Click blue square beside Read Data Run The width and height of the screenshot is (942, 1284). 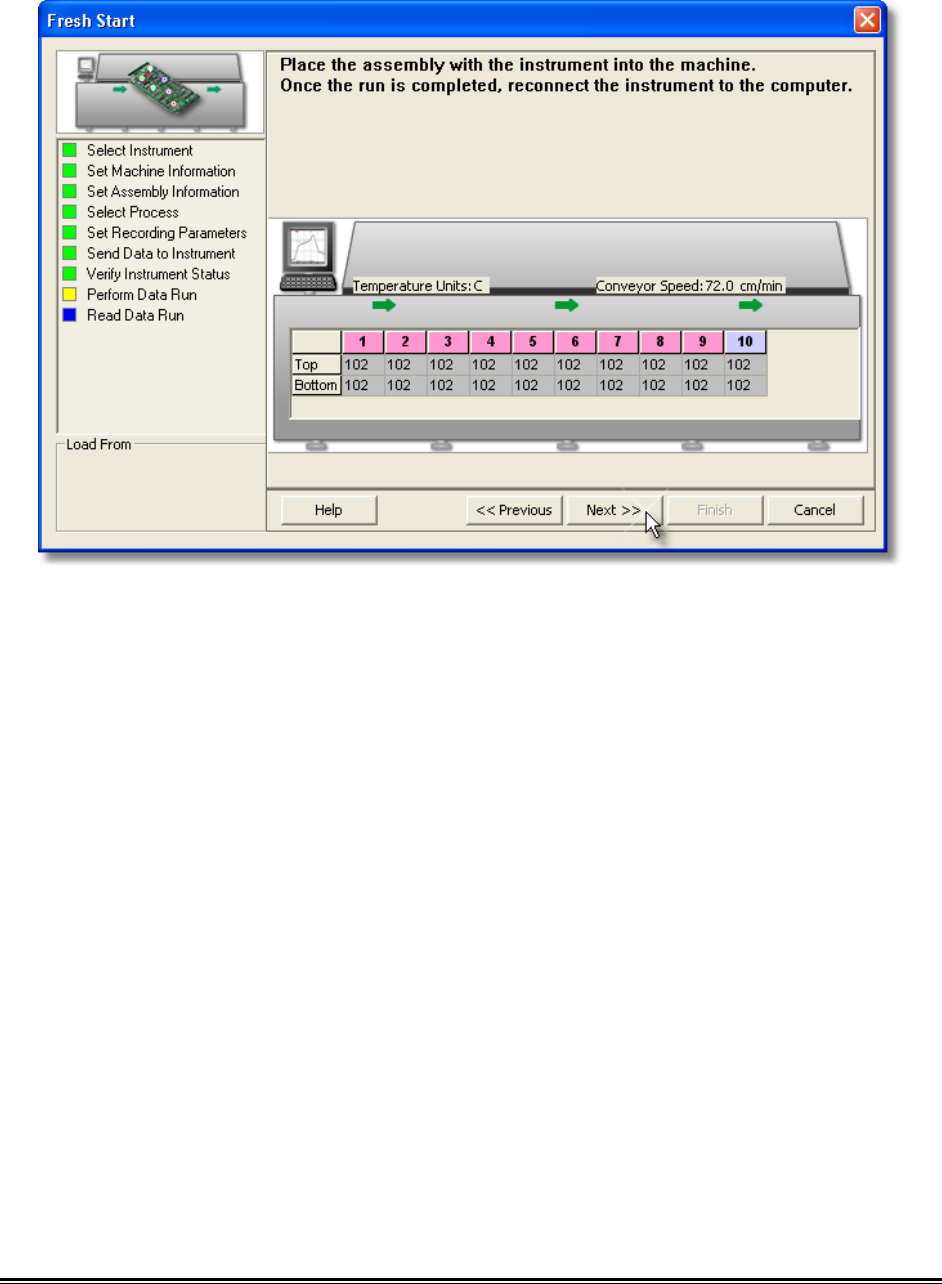click(x=69, y=315)
